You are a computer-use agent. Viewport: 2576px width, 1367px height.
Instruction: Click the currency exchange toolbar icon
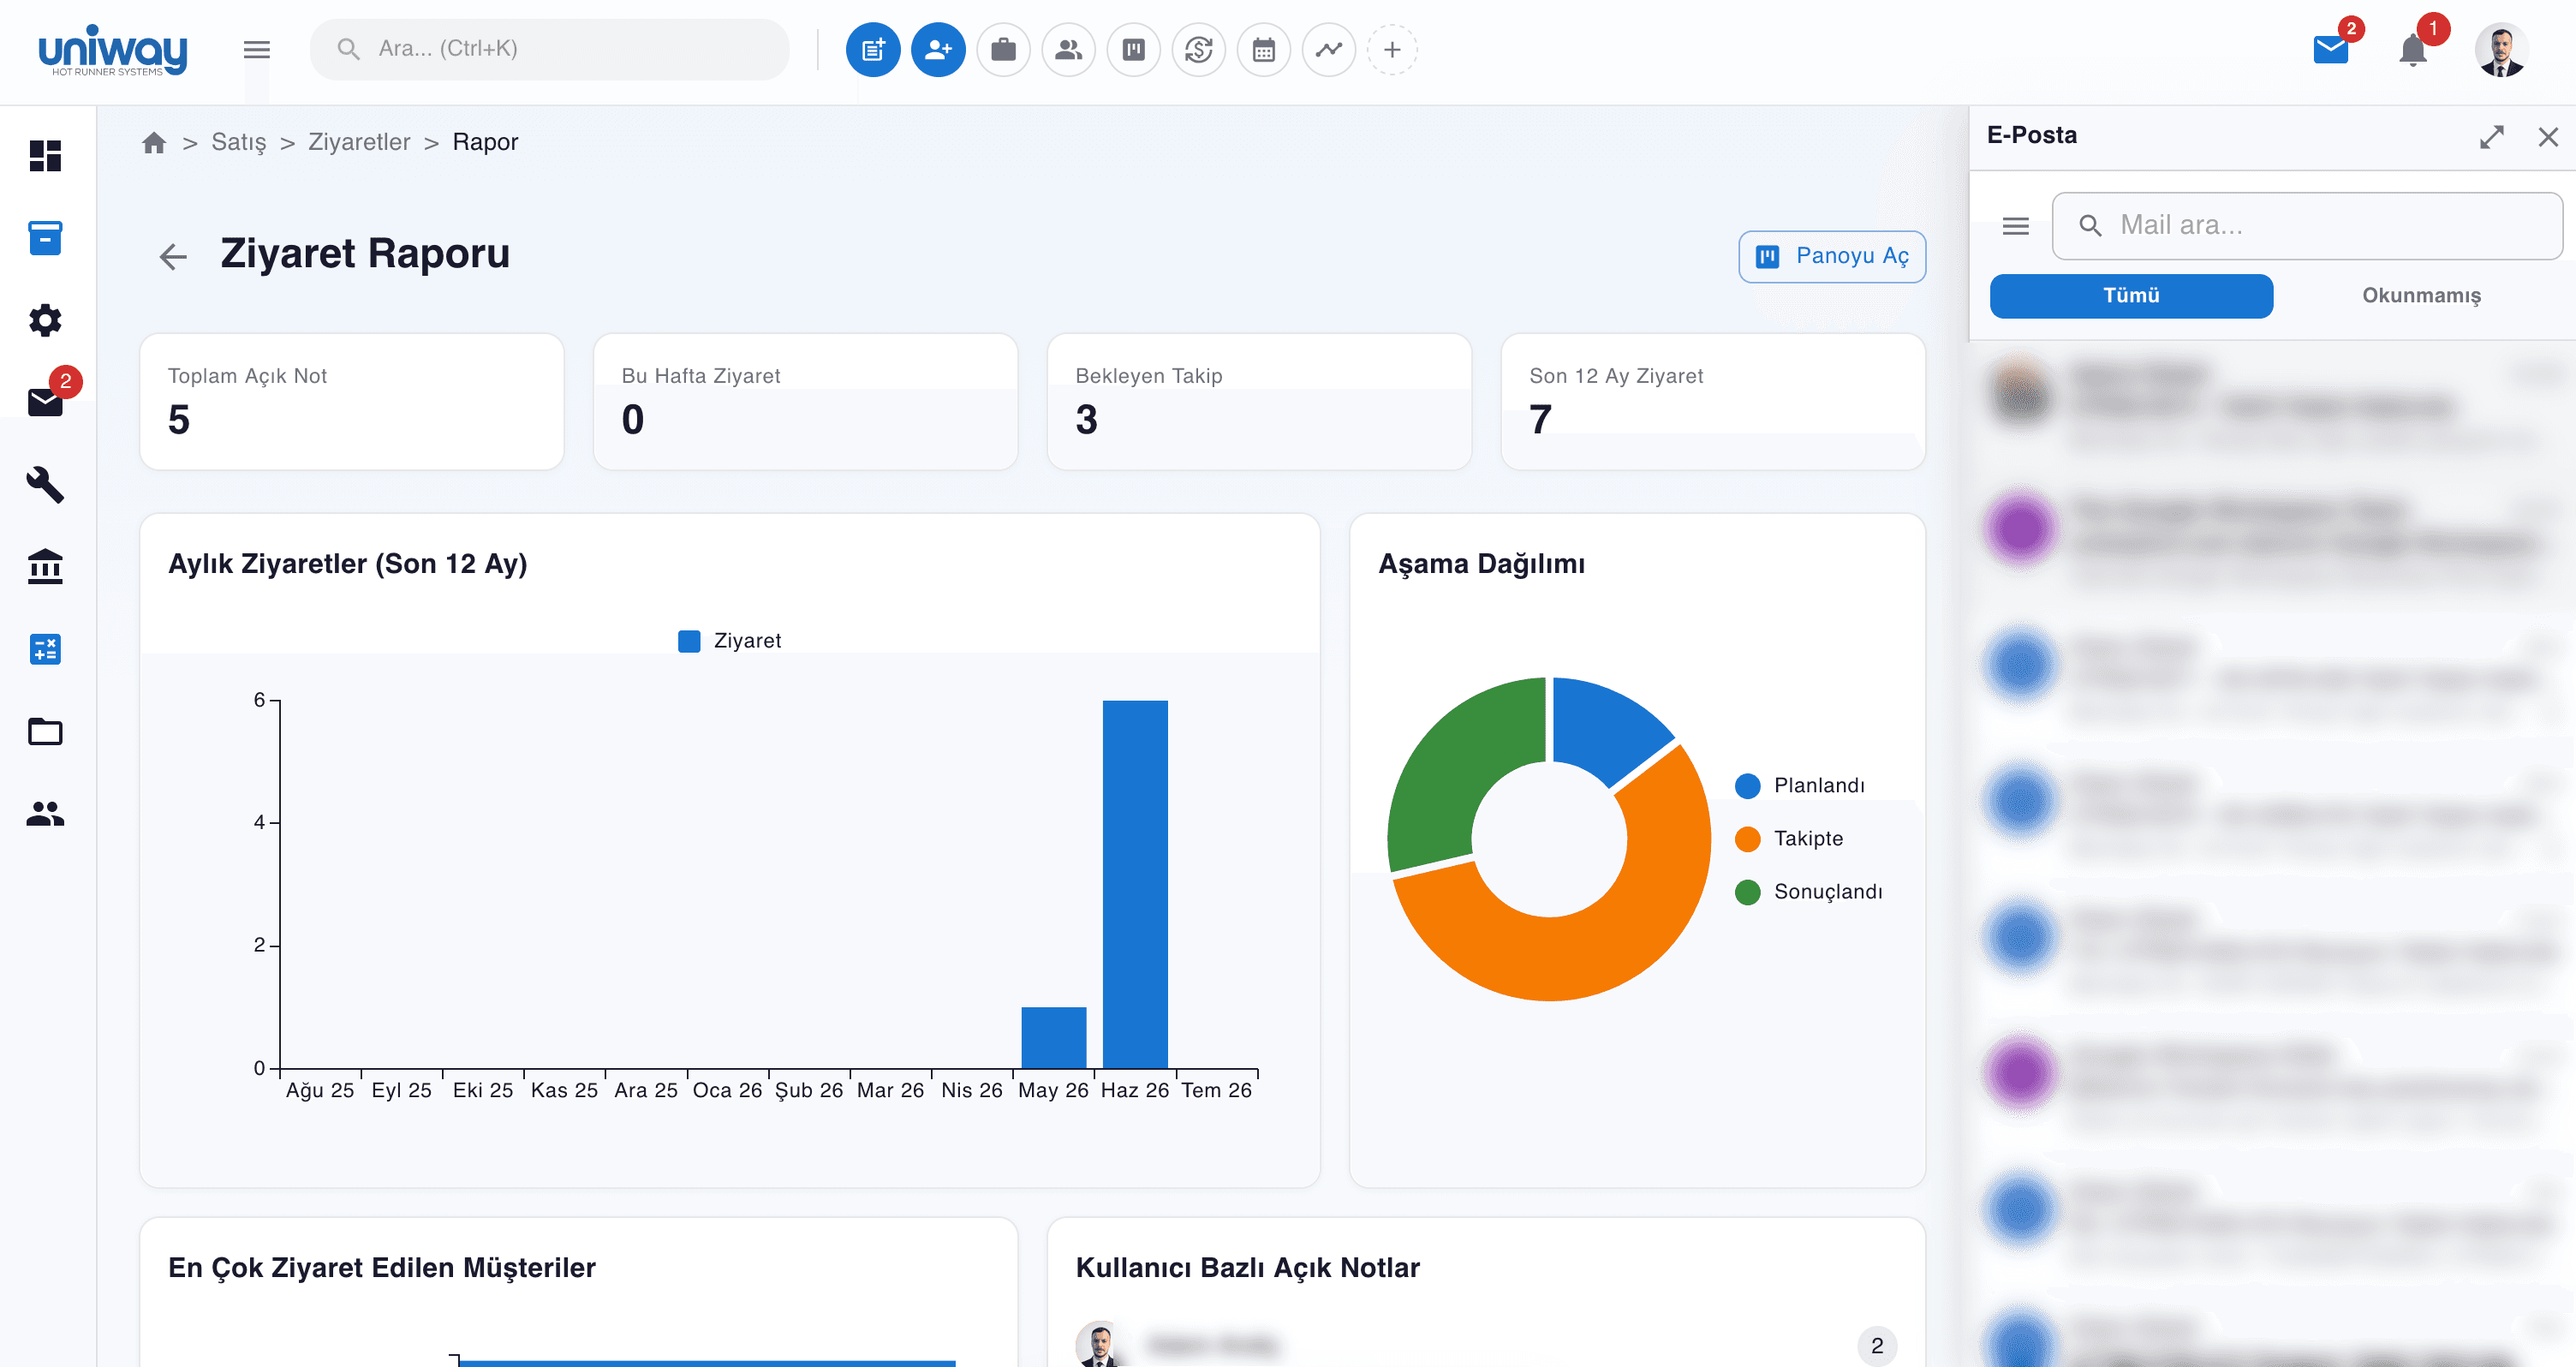point(1198,49)
